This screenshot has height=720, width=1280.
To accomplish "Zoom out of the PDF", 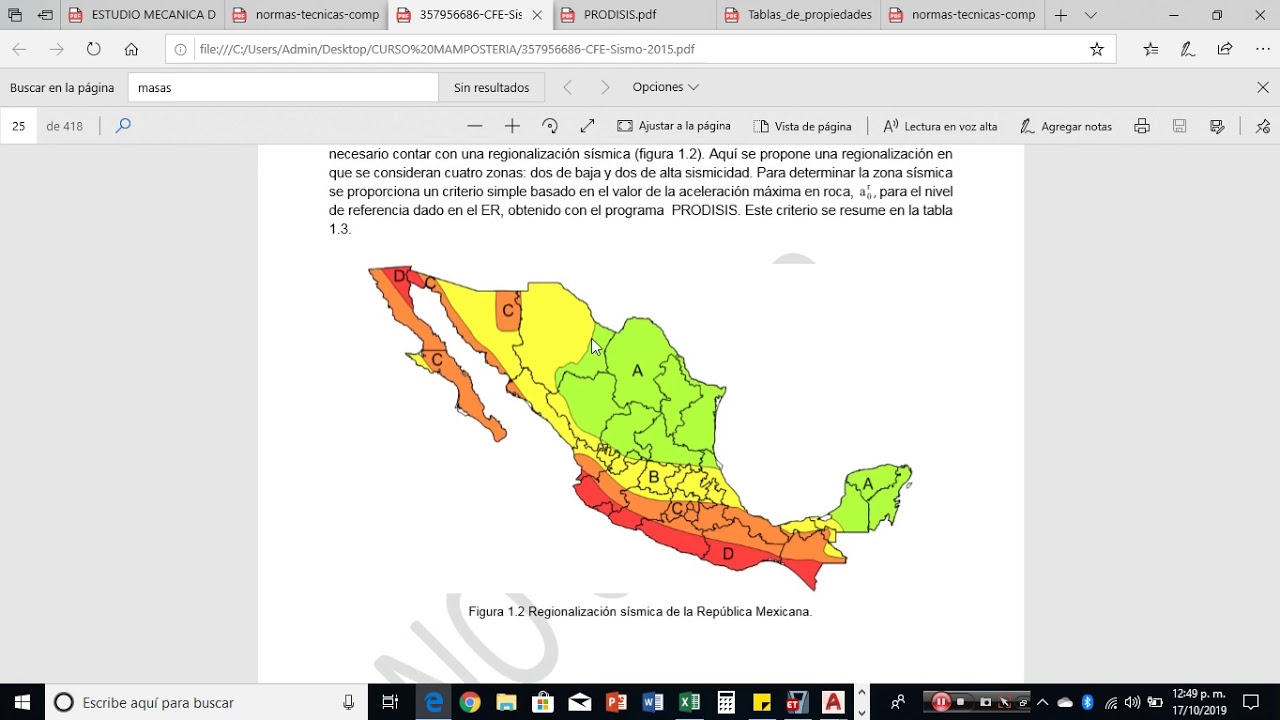I will click(475, 126).
